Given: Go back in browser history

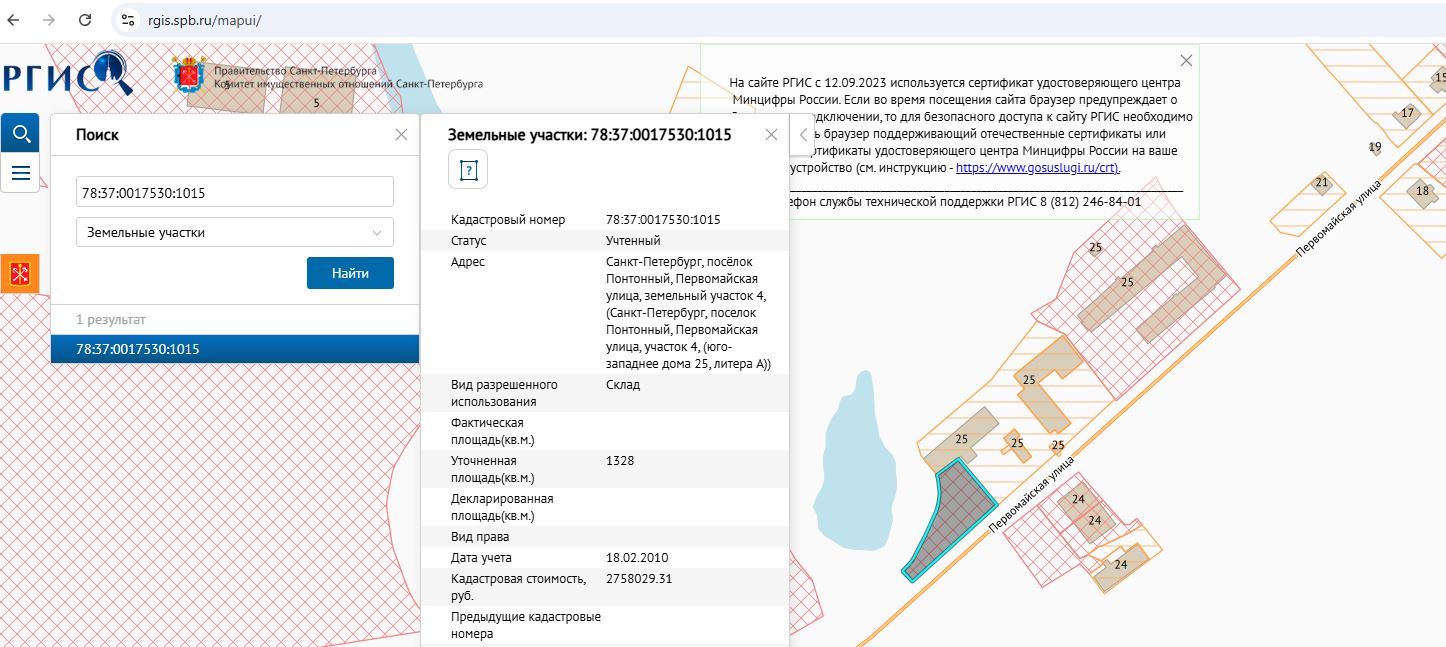Looking at the screenshot, I should coord(16,20).
